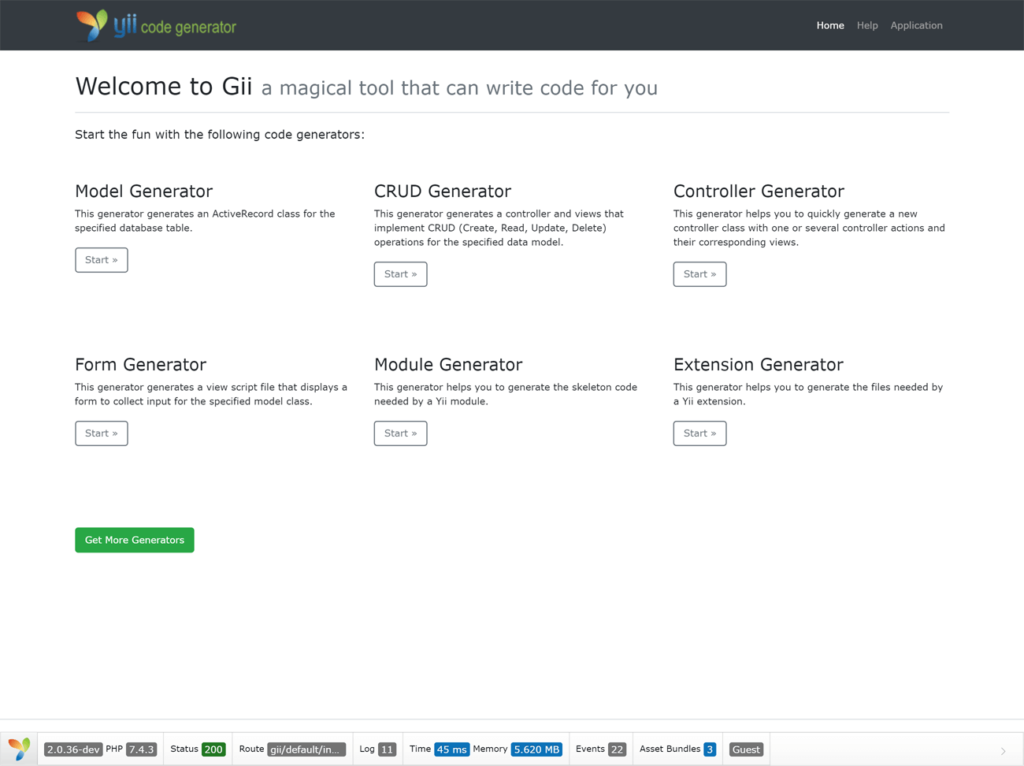Screen dimensions: 1024x766
Task: Open the Log 11 debug panel
Action: click(x=377, y=749)
